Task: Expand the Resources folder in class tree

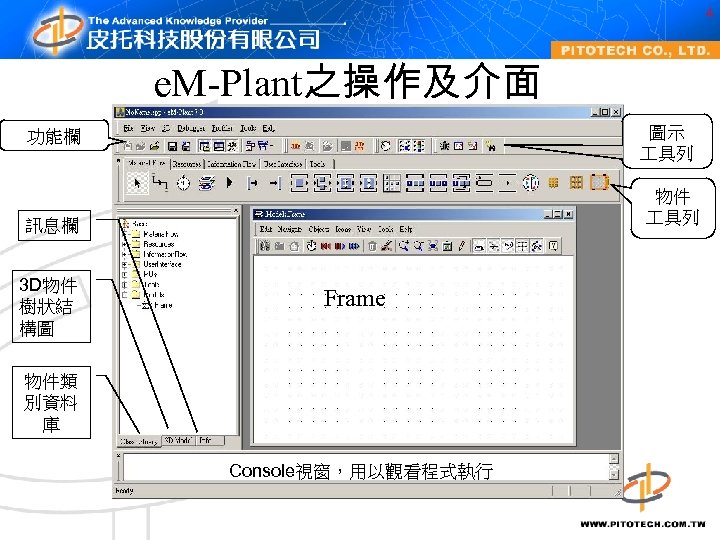Action: [x=124, y=244]
